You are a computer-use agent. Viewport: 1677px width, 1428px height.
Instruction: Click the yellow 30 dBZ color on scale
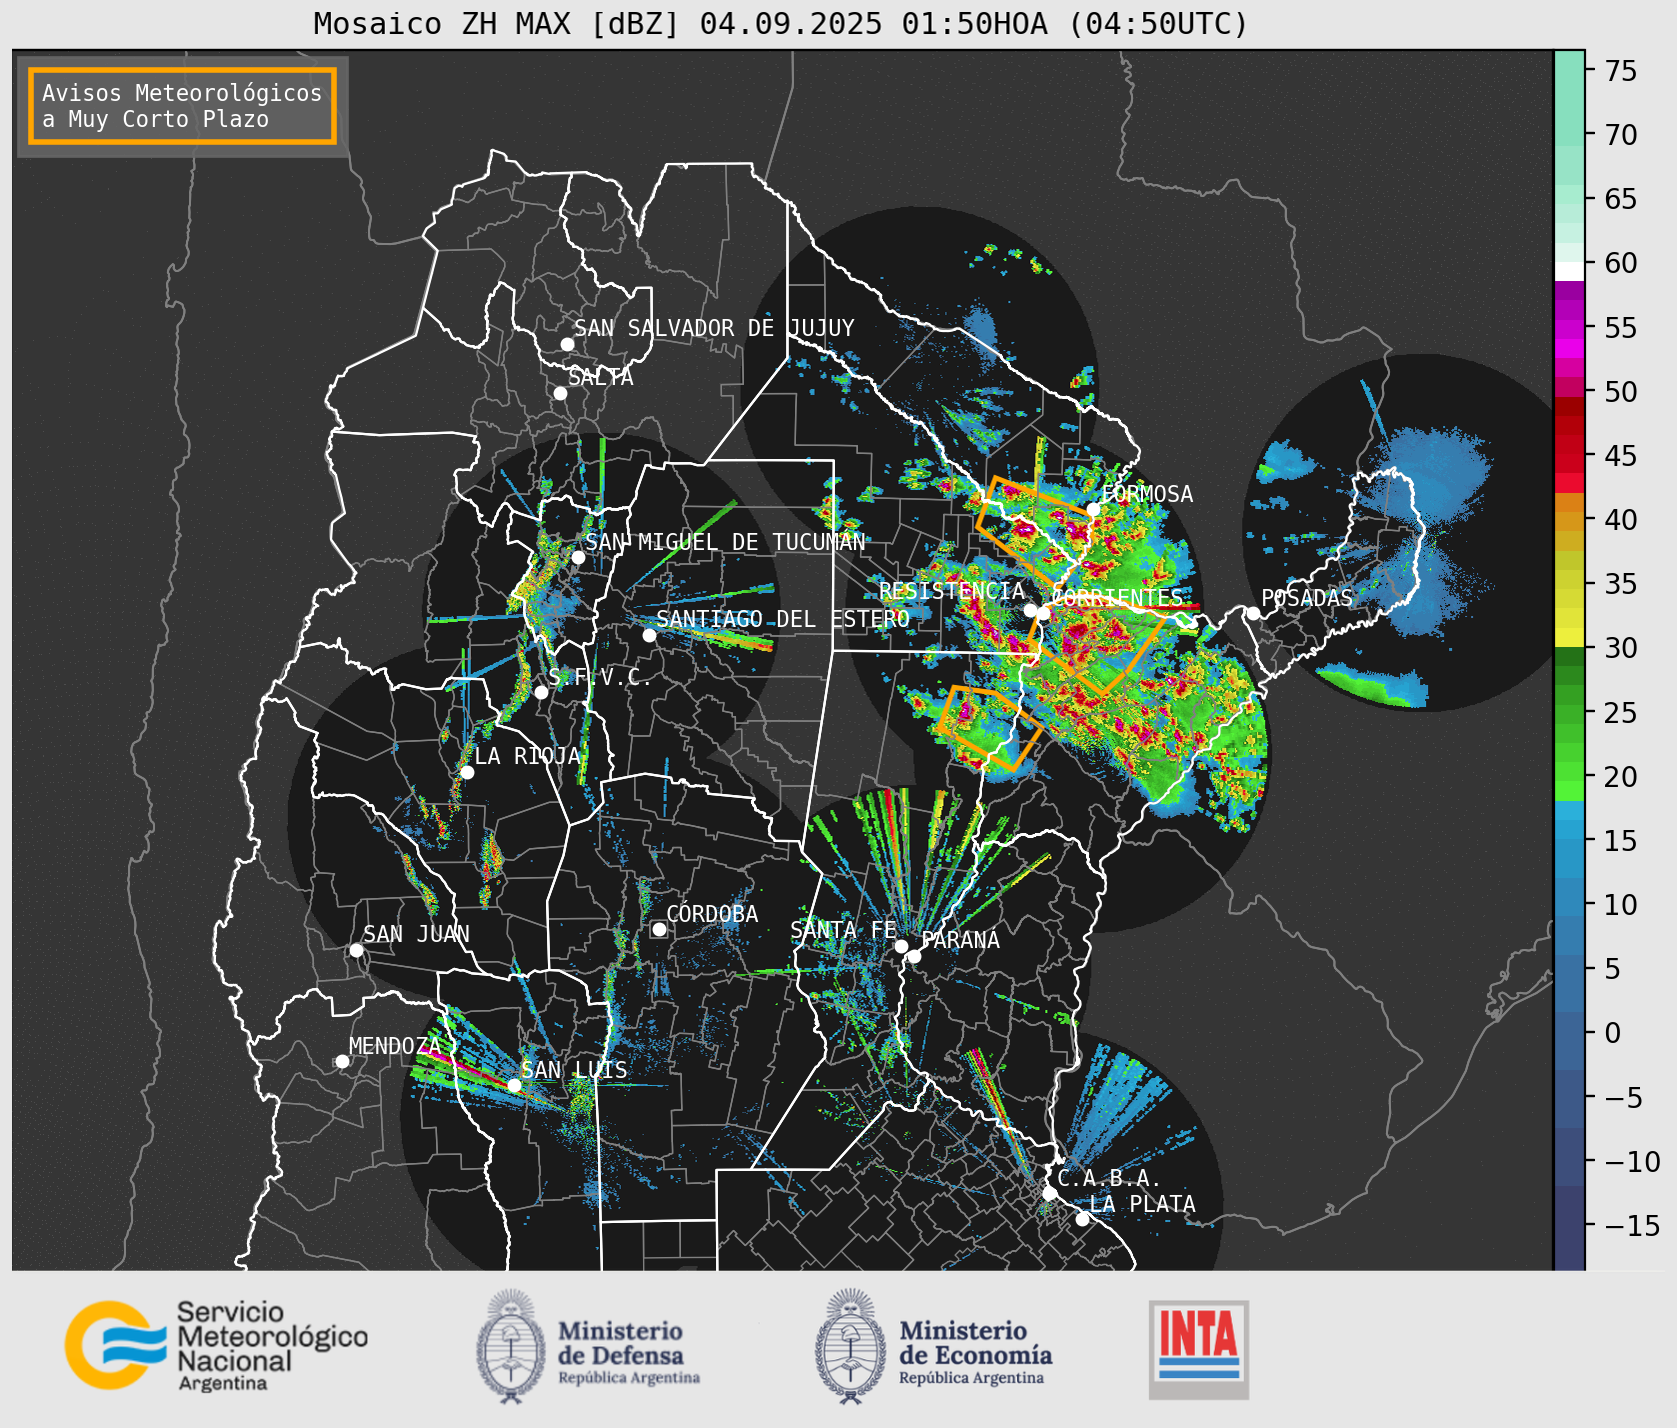point(1569,637)
